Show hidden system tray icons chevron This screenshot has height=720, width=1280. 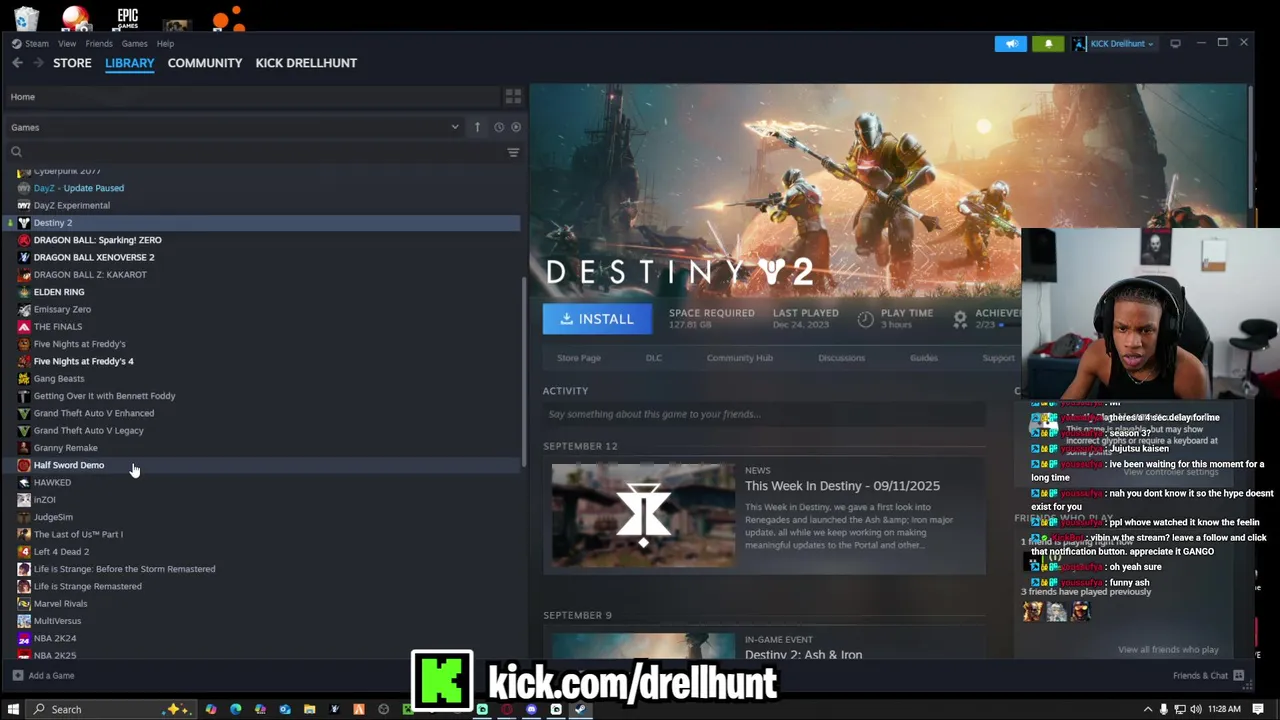(1147, 709)
